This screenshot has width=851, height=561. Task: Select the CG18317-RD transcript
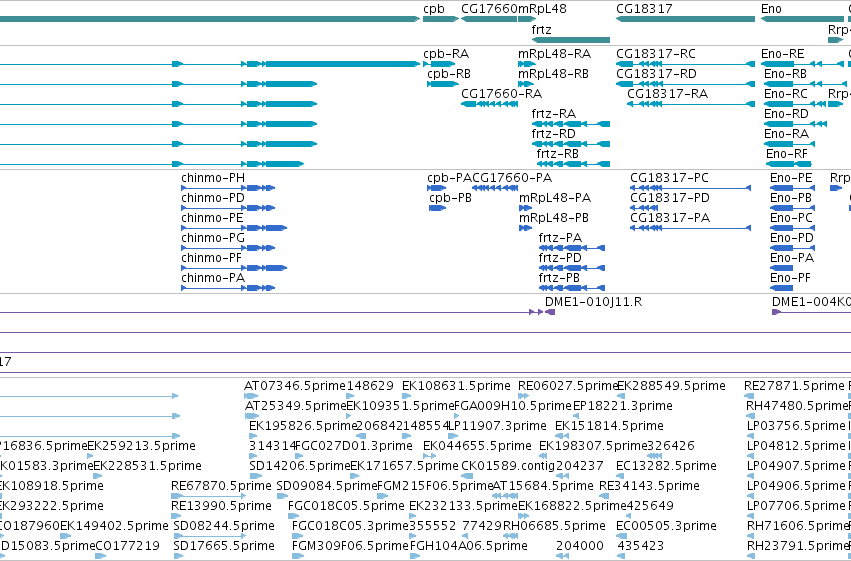click(685, 84)
